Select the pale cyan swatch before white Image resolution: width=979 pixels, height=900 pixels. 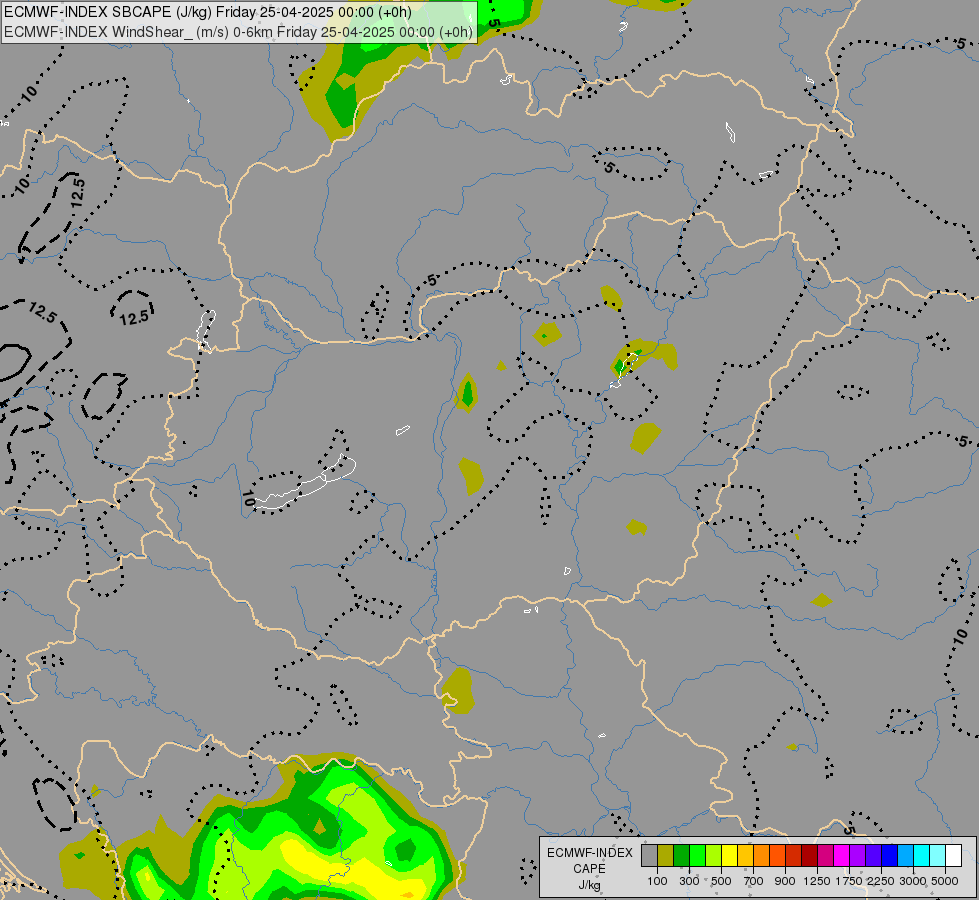click(937, 855)
